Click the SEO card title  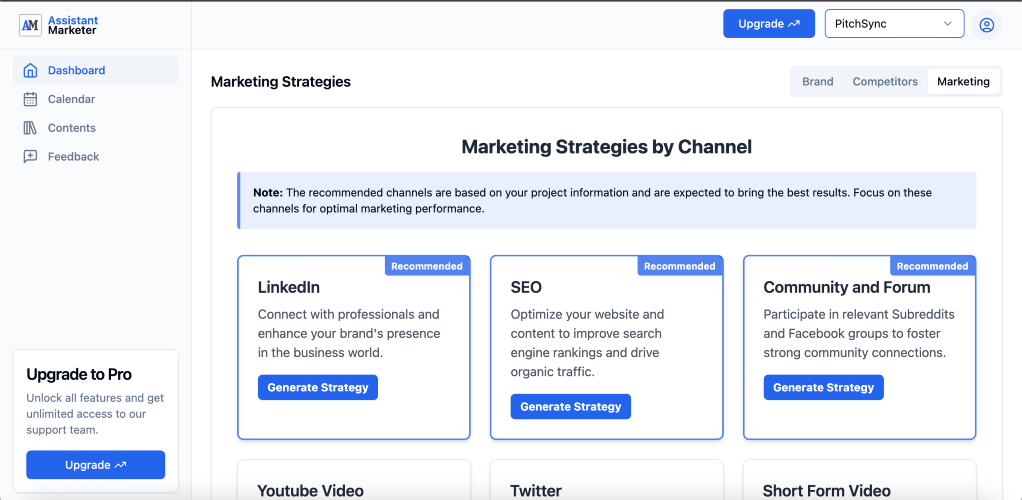tap(526, 287)
